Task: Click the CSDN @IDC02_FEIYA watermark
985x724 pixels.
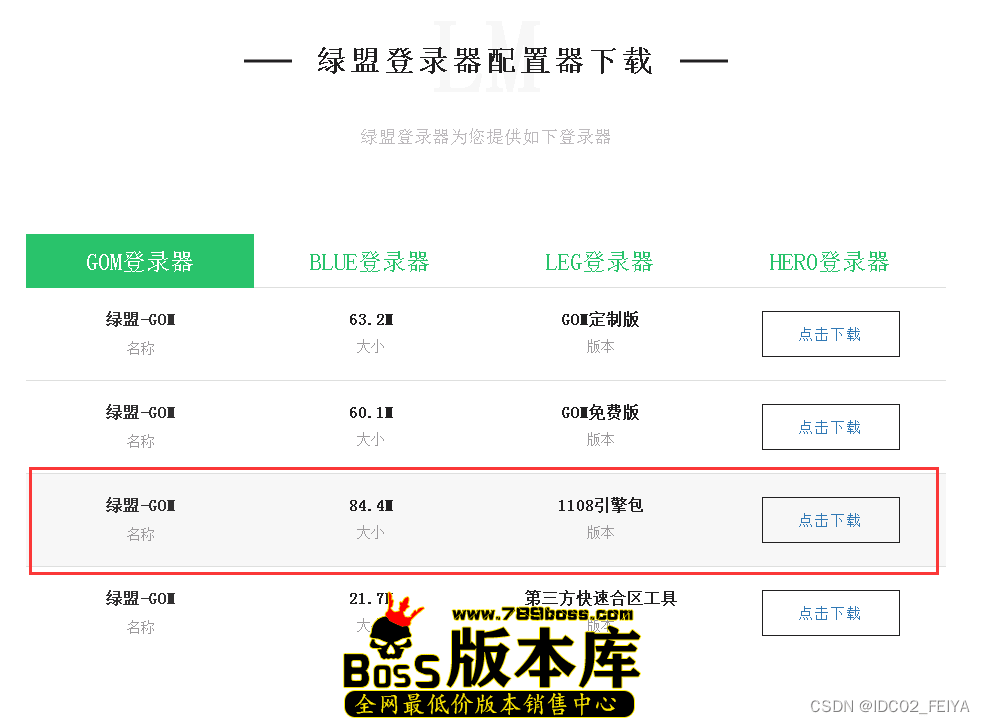Action: pos(890,707)
